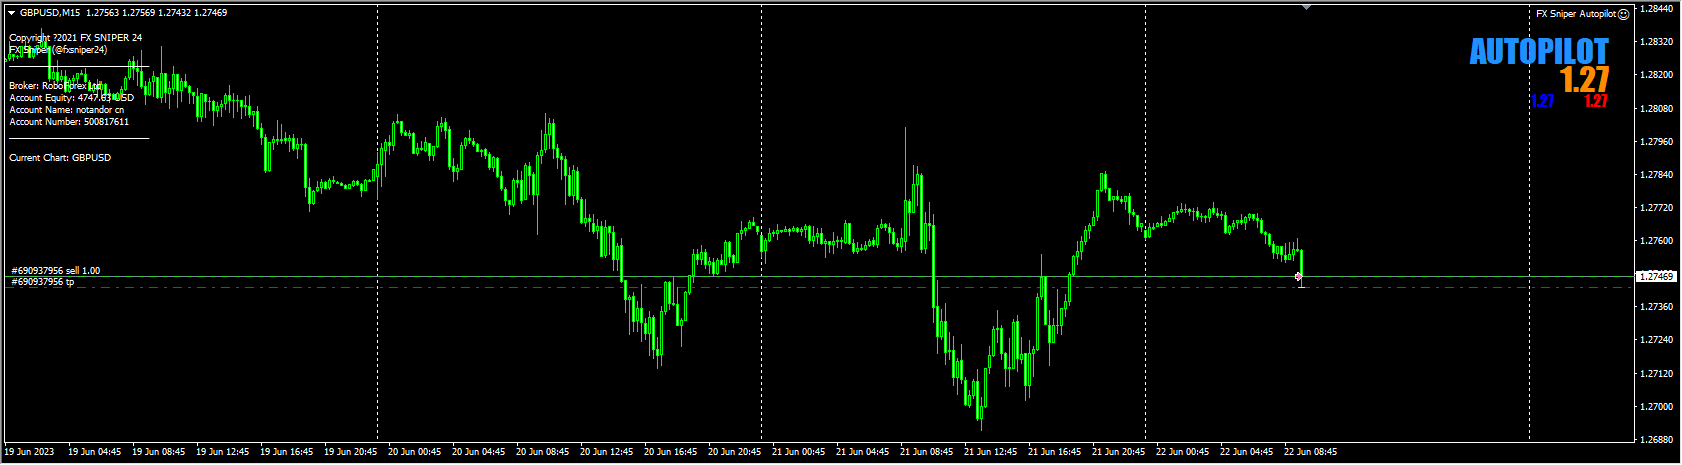This screenshot has width=1682, height=465.
Task: Click price scale label 1.27360
Action: coord(1658,307)
